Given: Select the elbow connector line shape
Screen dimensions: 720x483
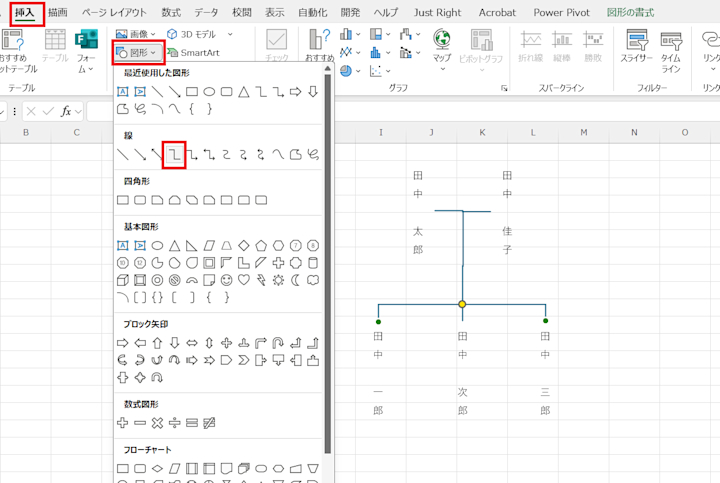Looking at the screenshot, I should (173, 154).
